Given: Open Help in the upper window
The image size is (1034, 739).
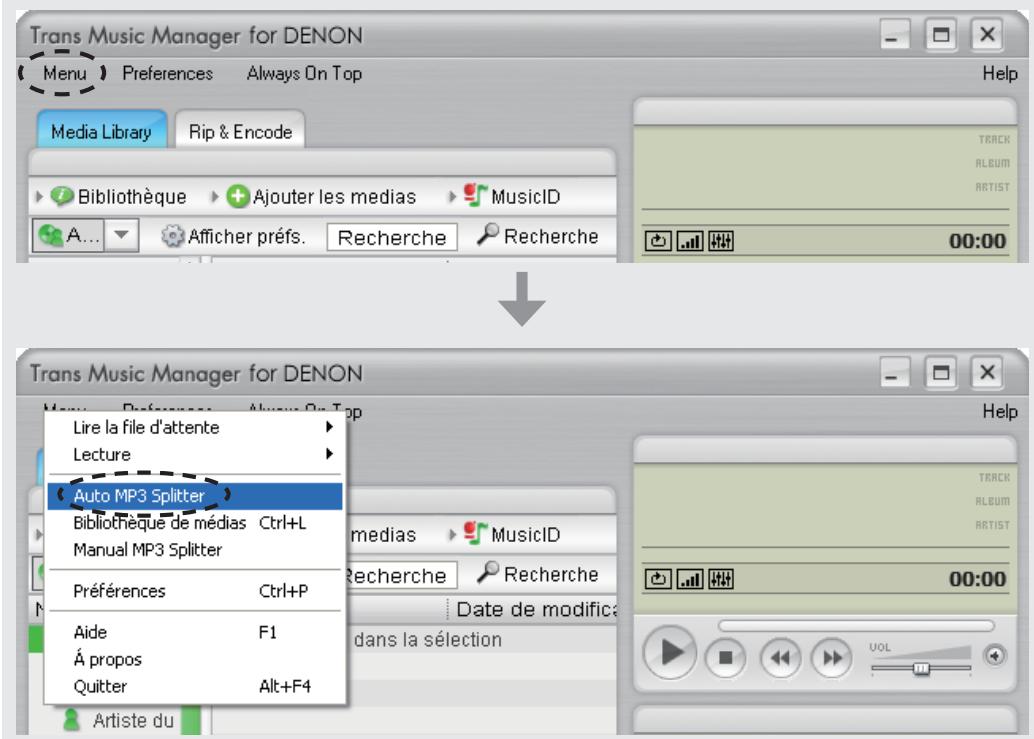Looking at the screenshot, I should click(x=1000, y=73).
